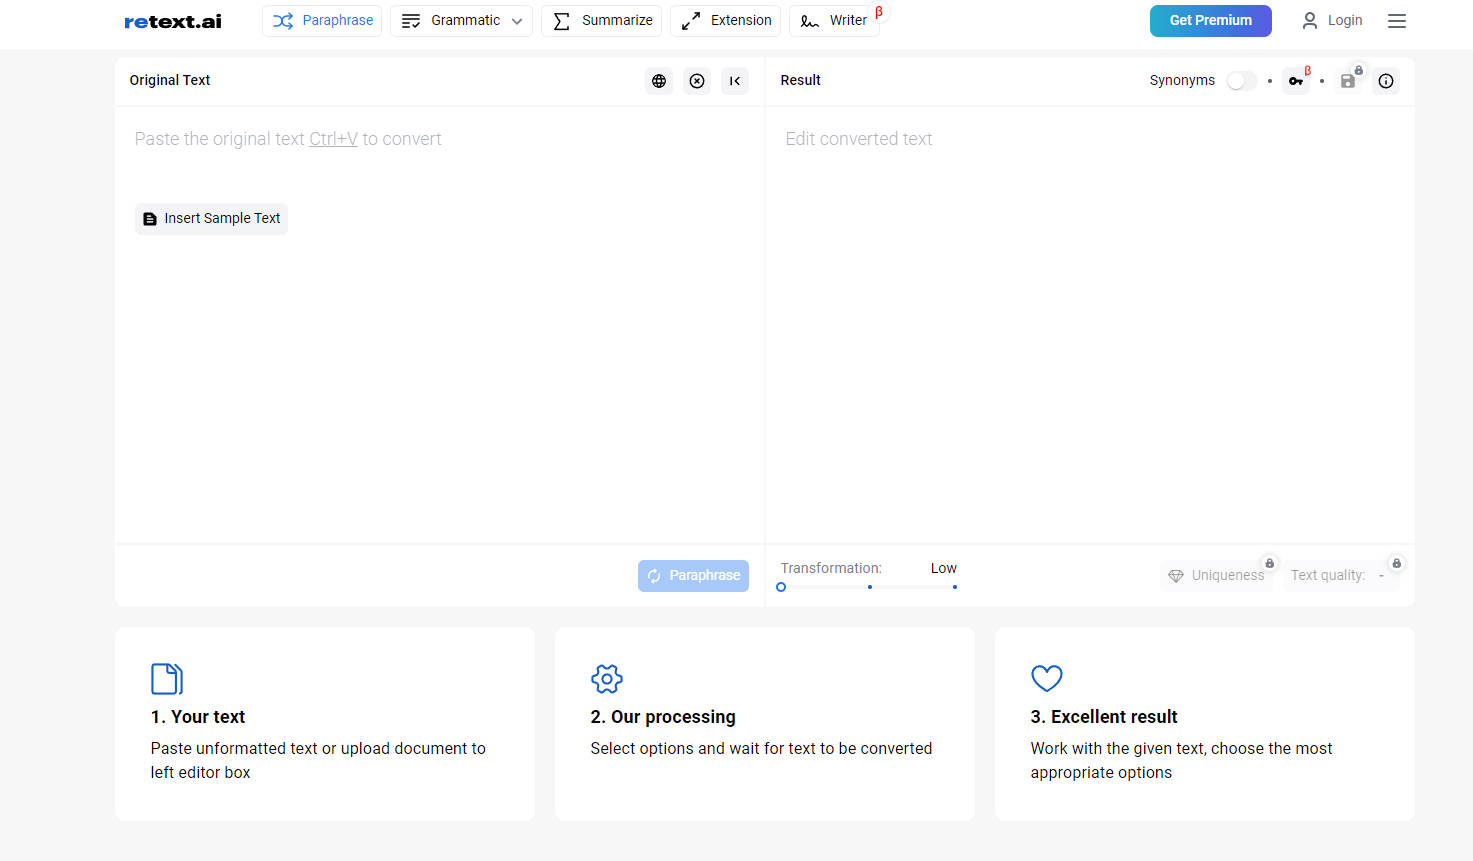
Task: Click the Paraphrase shuffle icon in navbar
Action: [x=283, y=21]
